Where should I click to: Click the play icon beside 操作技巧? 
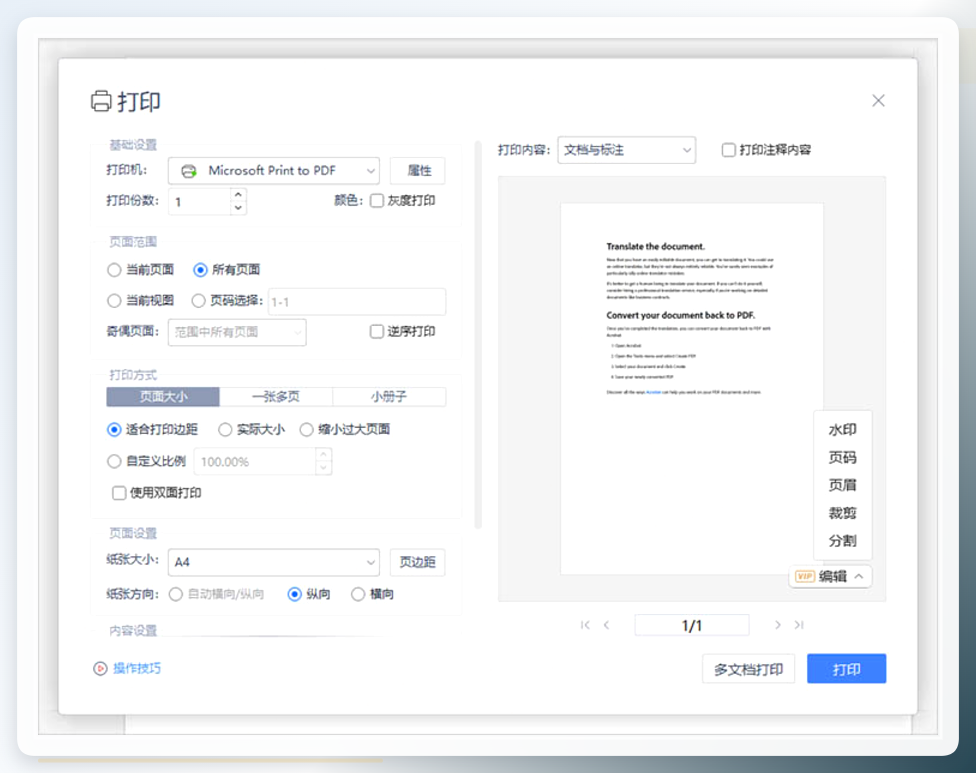point(100,668)
